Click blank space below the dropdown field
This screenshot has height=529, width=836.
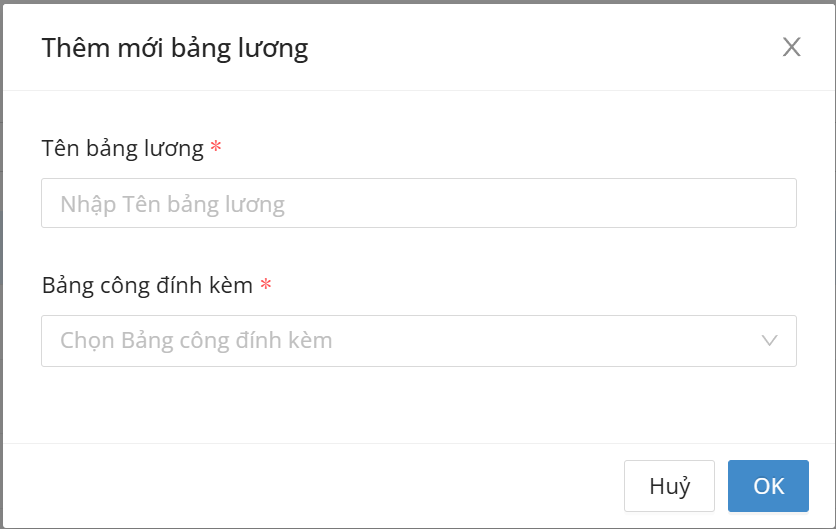click(418, 405)
